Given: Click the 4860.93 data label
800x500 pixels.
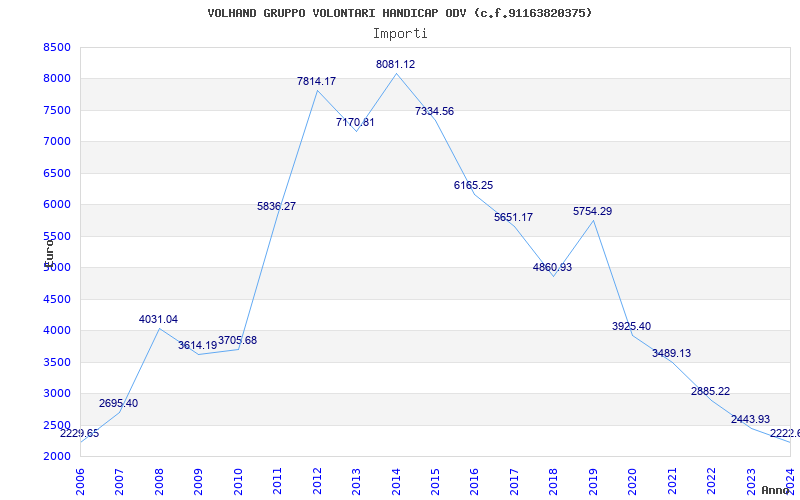Looking at the screenshot, I should (553, 267).
